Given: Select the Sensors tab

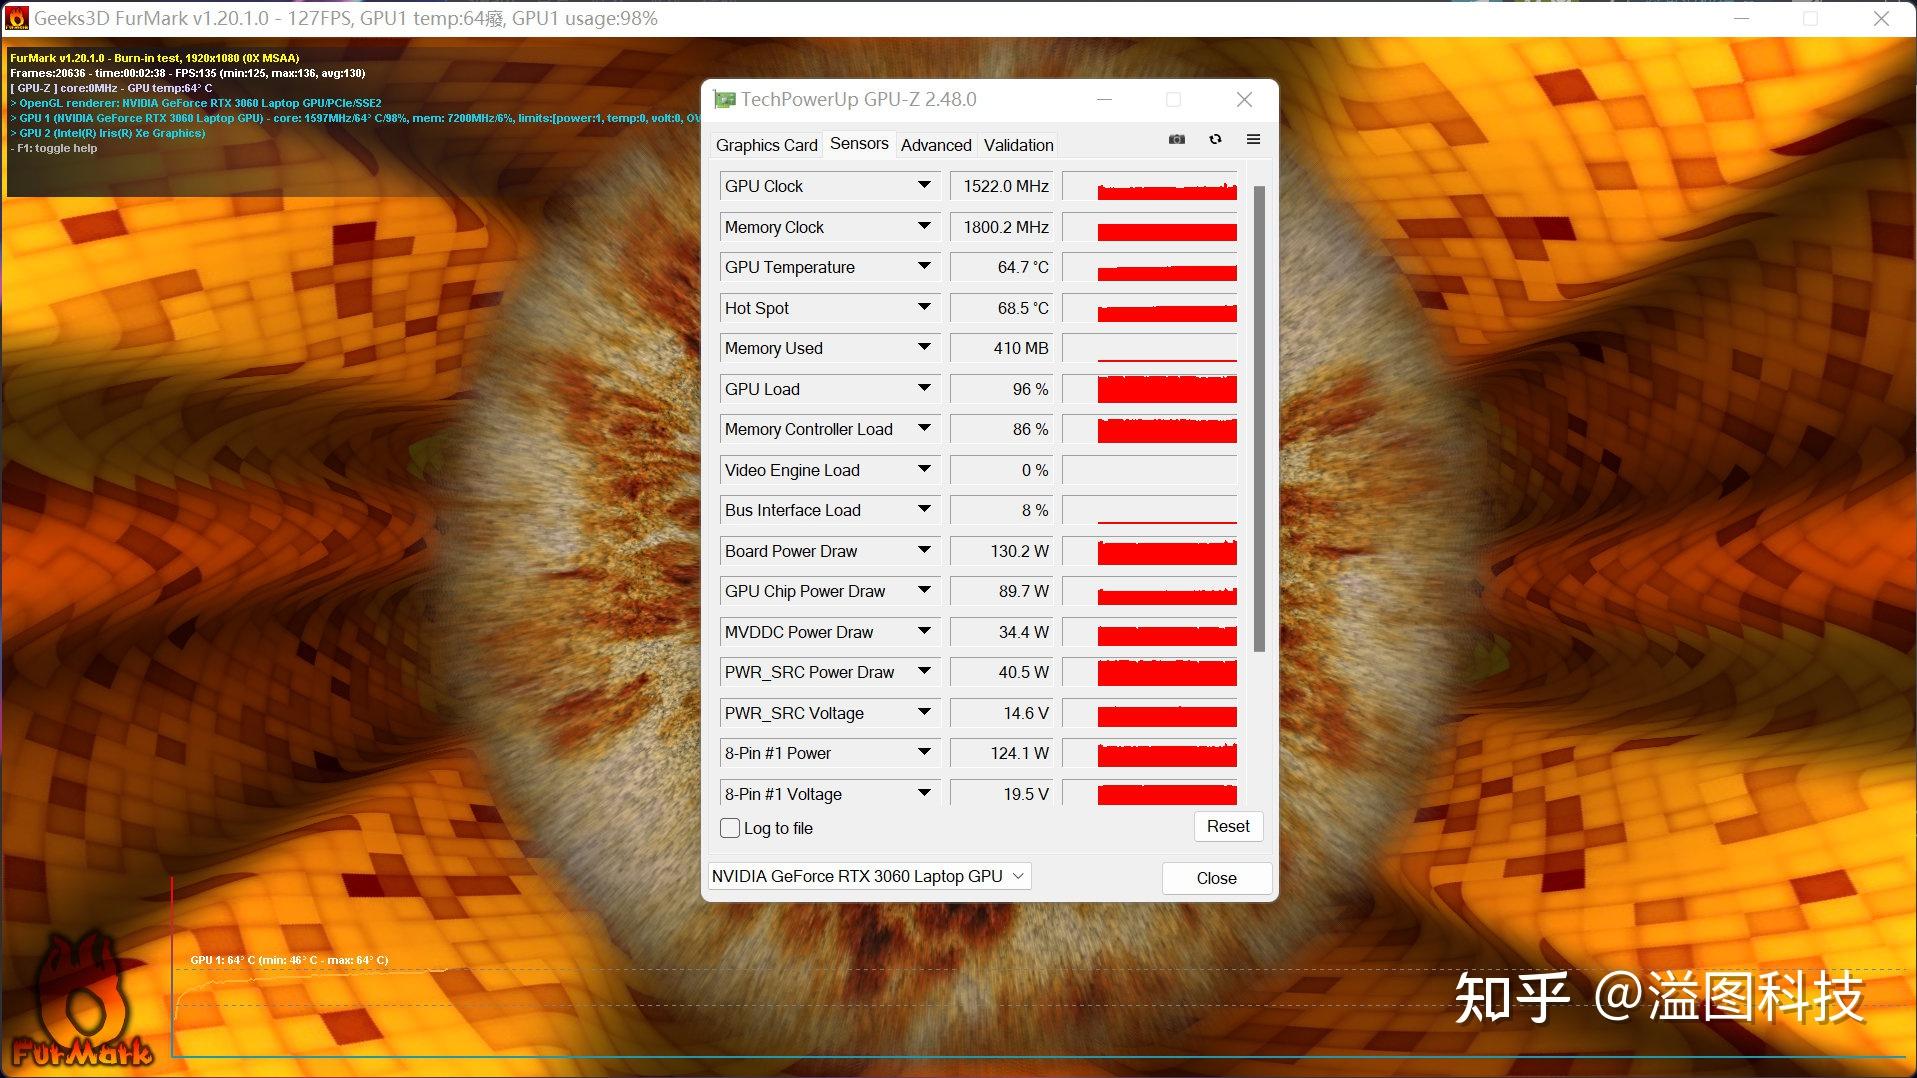Looking at the screenshot, I should pyautogui.click(x=859, y=144).
